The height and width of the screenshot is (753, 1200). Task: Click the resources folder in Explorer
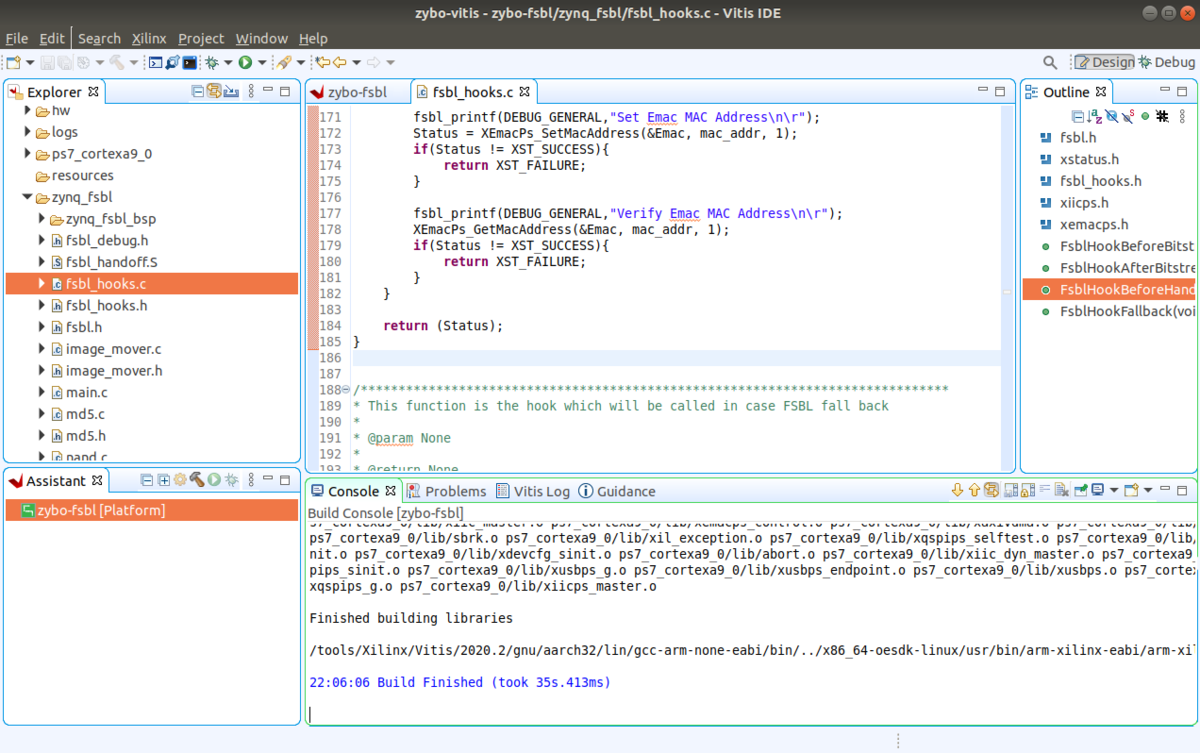(83, 175)
